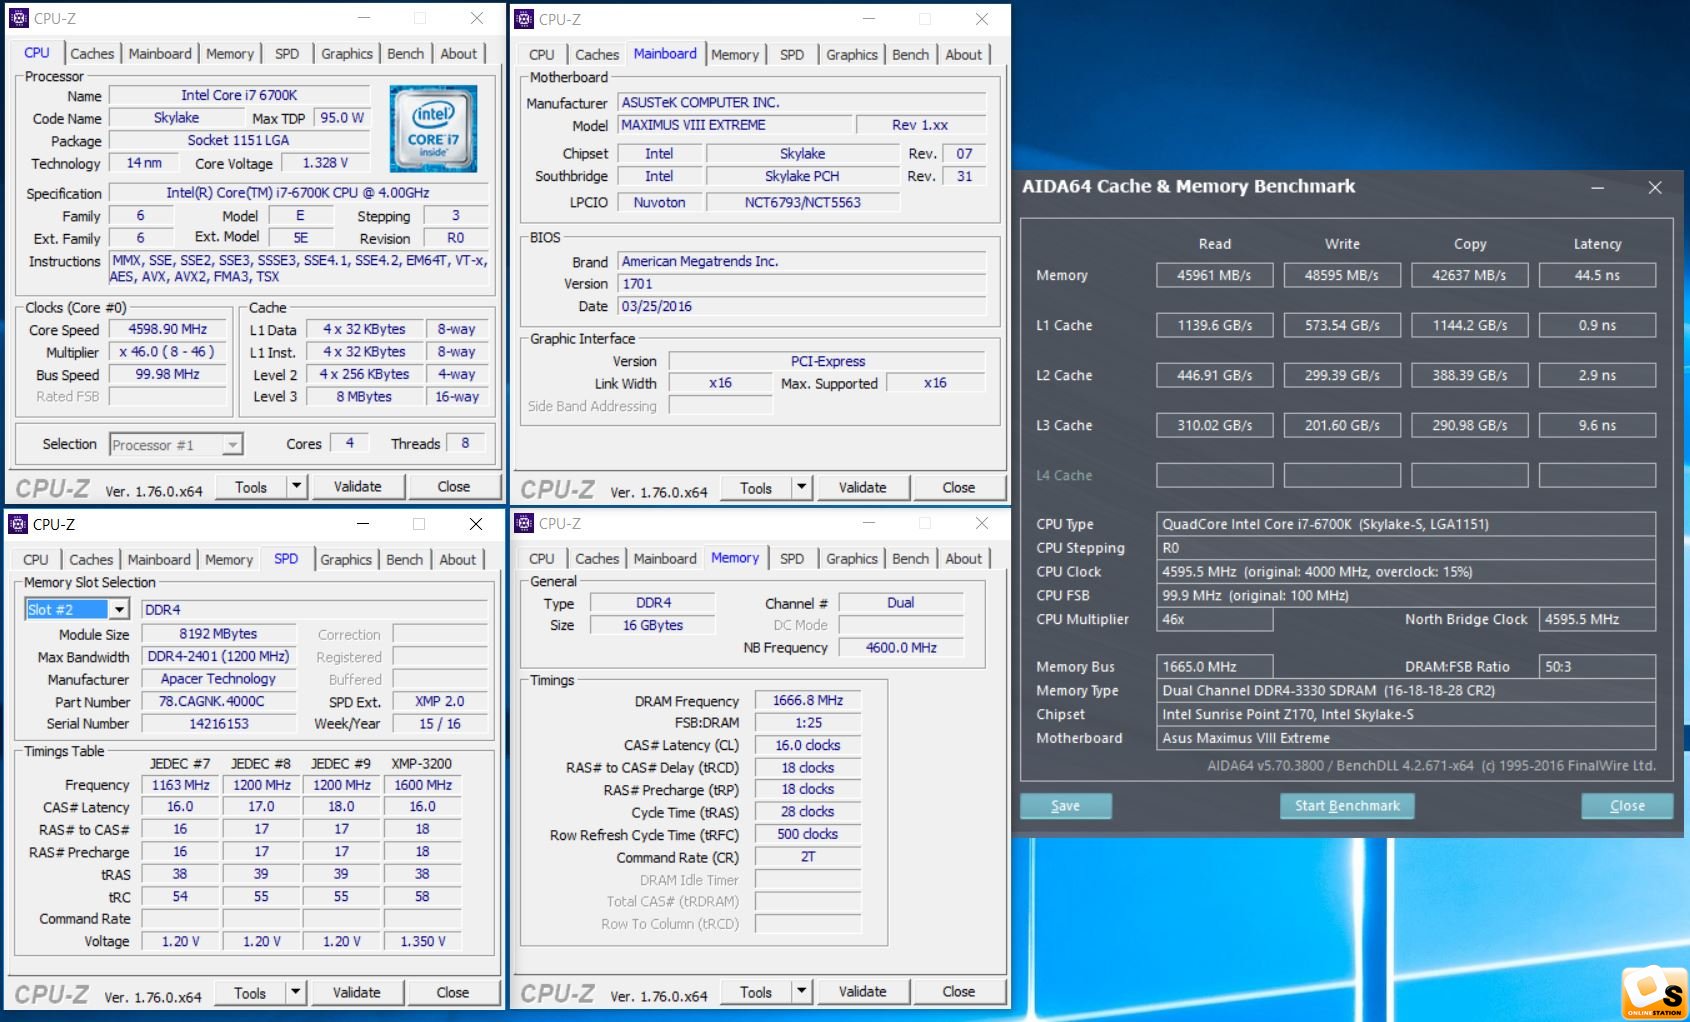Click CPU-Z app icon in SPD window title
1690x1022 pixels.
click(x=18, y=524)
